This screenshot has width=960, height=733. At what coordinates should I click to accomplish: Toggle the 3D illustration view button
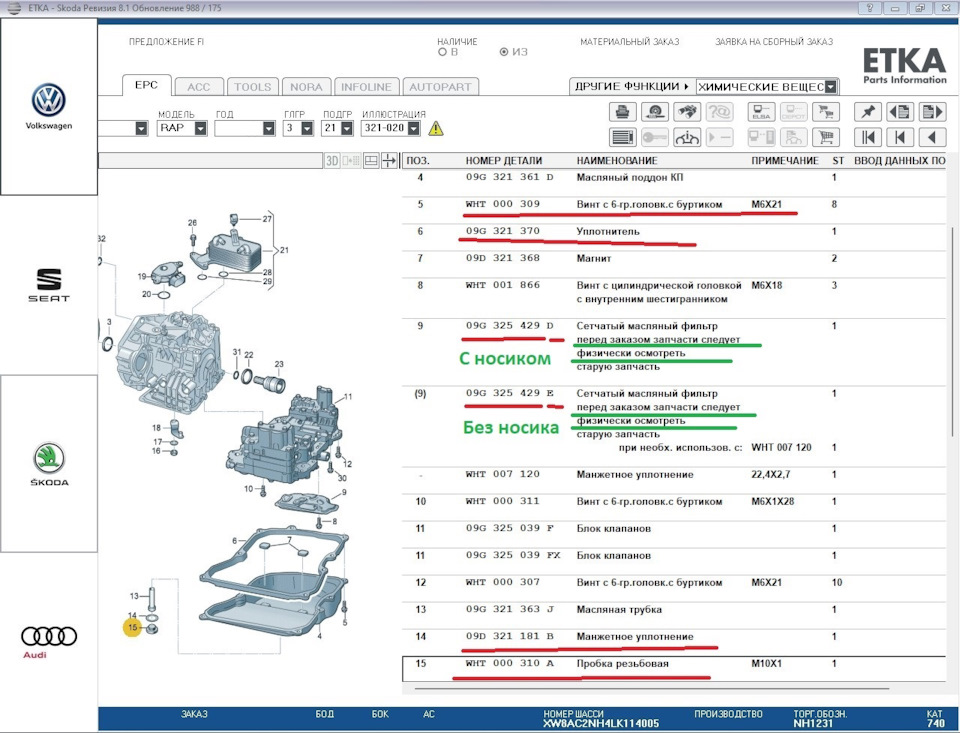[332, 160]
